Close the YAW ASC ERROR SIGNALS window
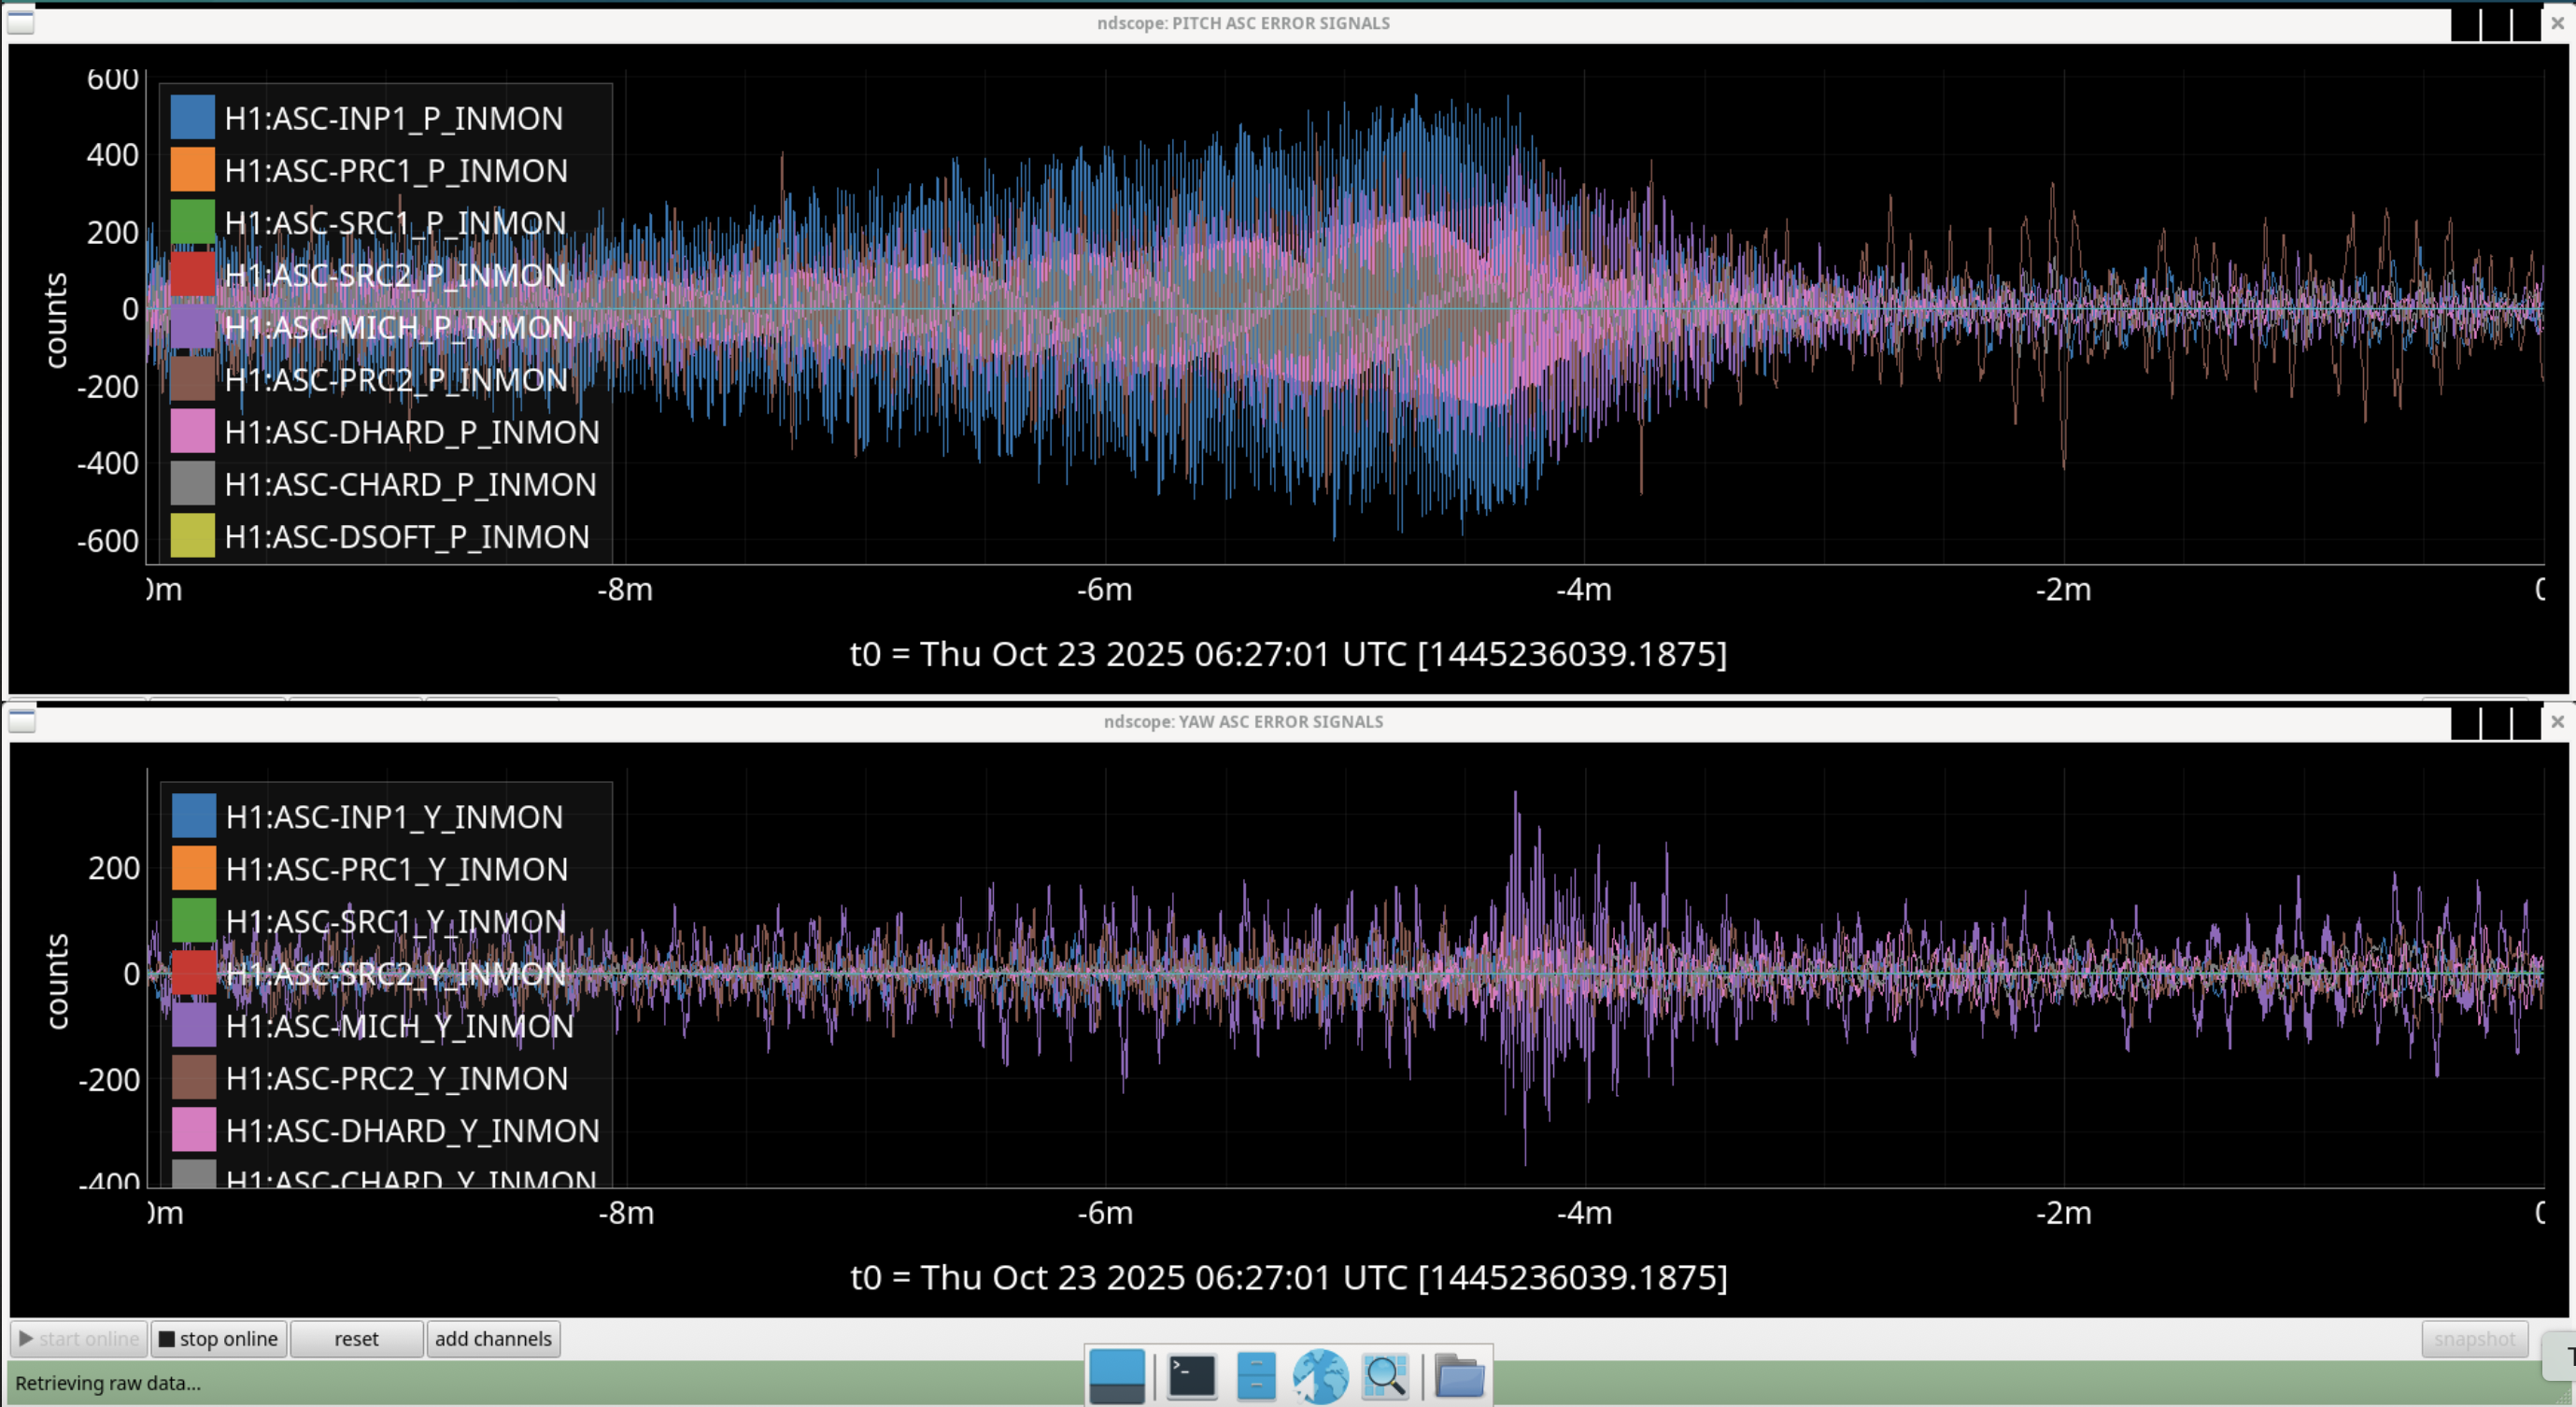Viewport: 2576px width, 1407px height. [x=2557, y=721]
